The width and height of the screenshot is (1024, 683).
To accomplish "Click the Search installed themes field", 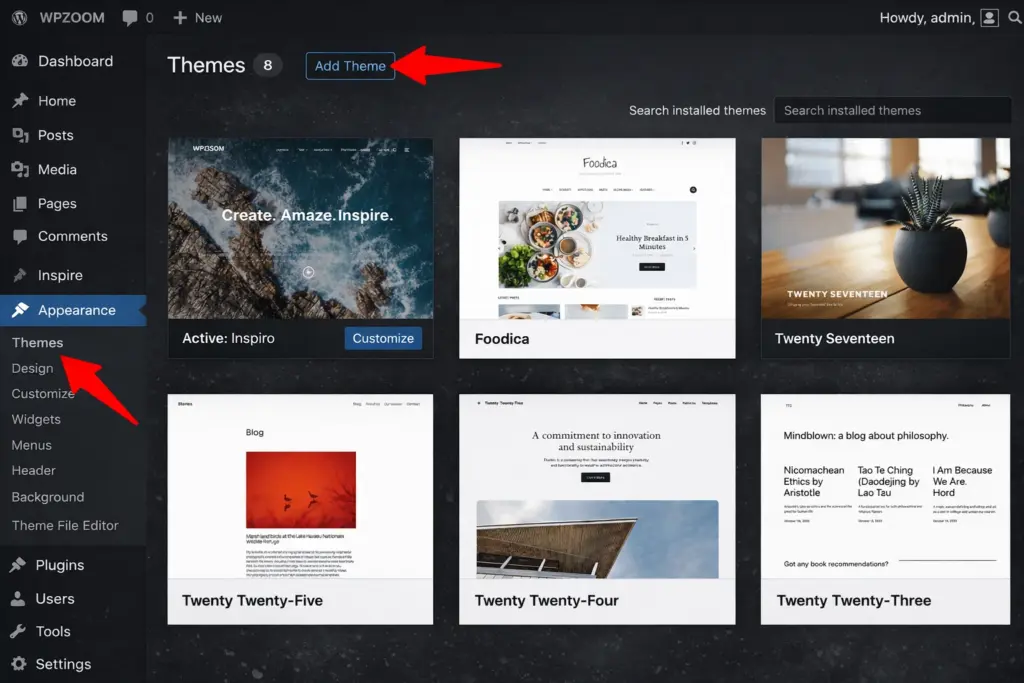I will point(892,110).
